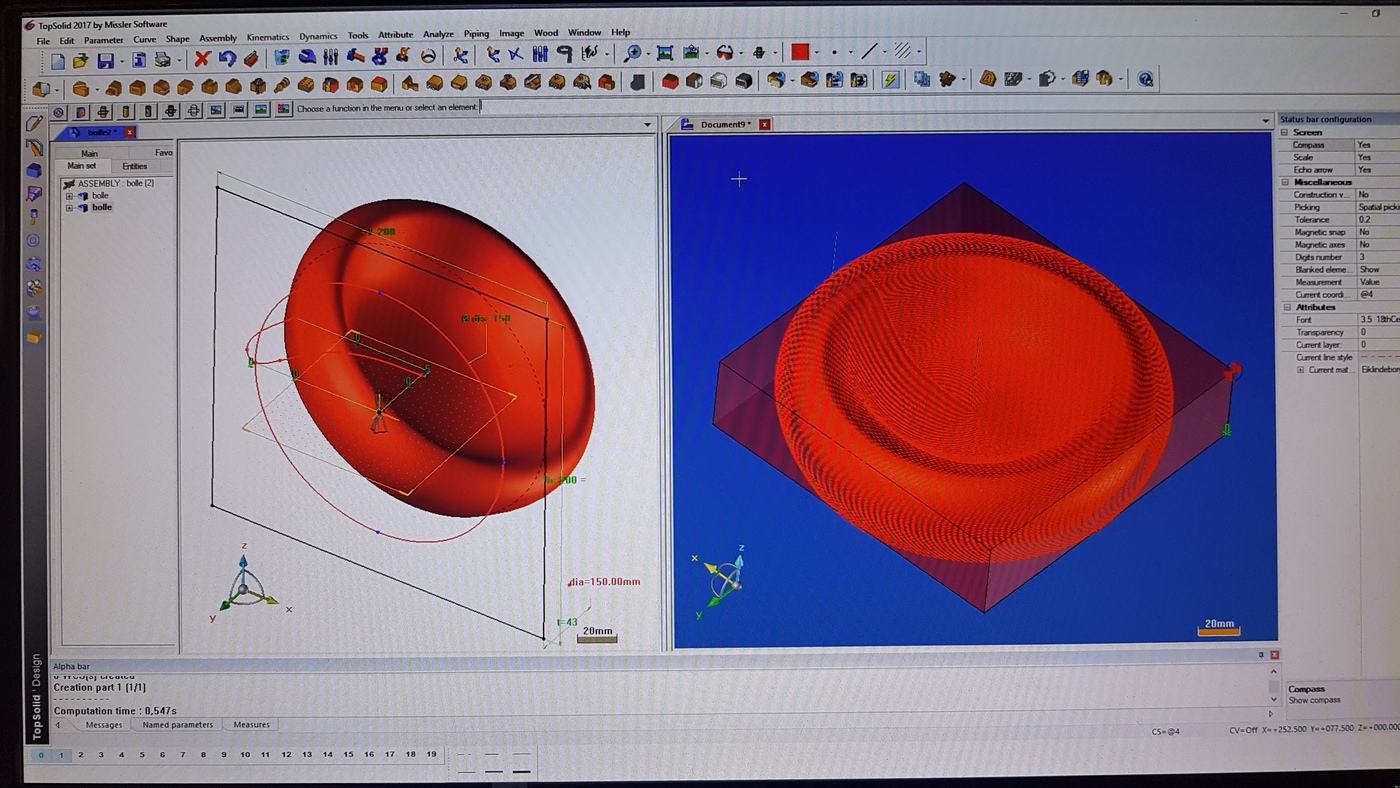Image resolution: width=1400 pixels, height=788 pixels.
Task: Click the Save floppy disk icon
Action: click(x=105, y=61)
